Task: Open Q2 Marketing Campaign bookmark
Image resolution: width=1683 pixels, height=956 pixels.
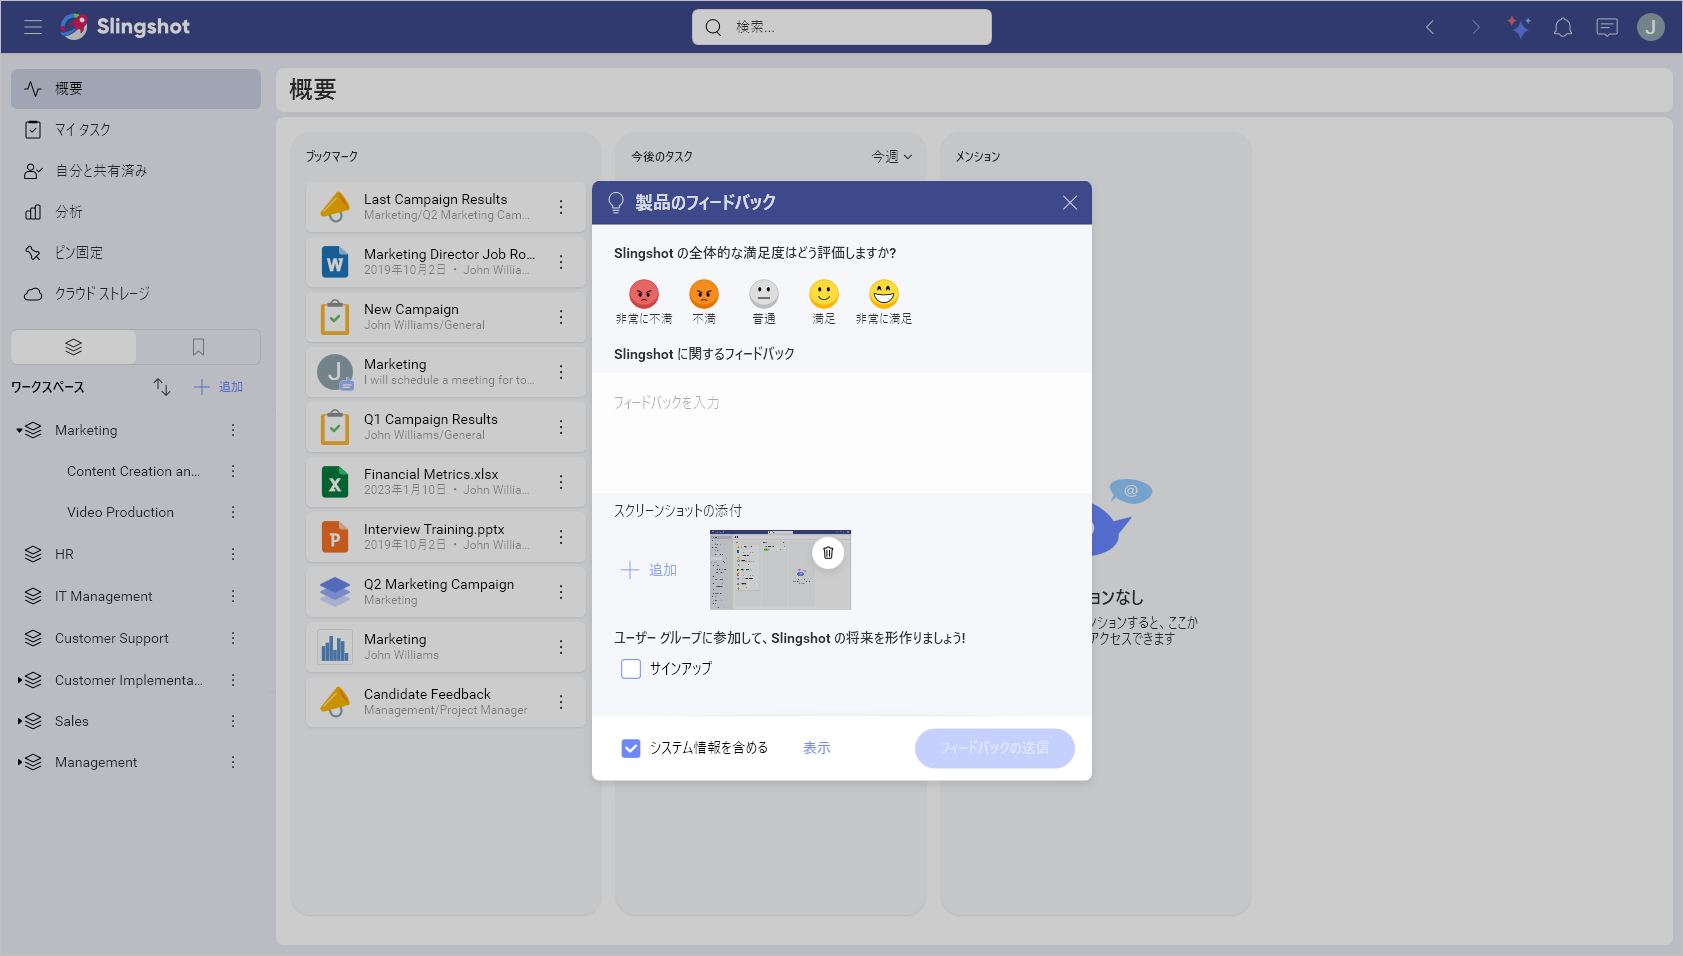Action: pos(446,592)
